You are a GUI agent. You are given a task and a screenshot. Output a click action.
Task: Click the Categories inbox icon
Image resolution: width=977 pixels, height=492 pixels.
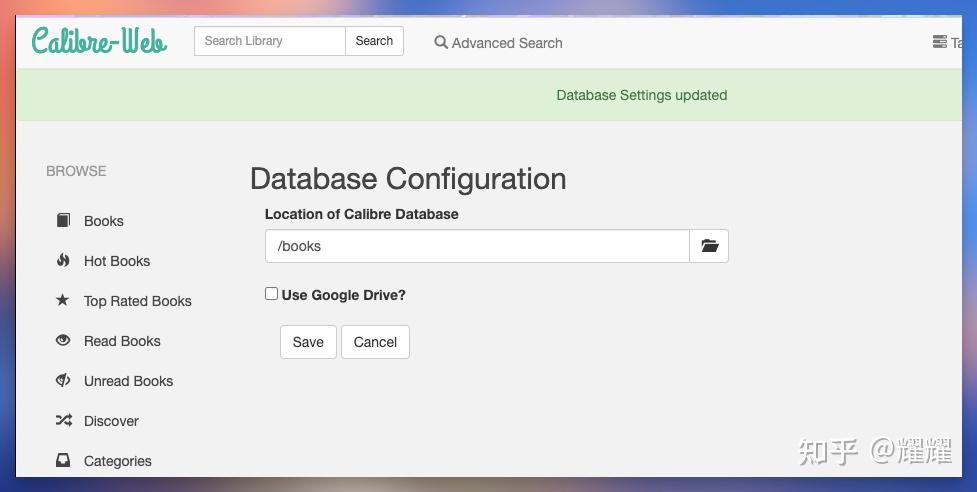coord(63,461)
